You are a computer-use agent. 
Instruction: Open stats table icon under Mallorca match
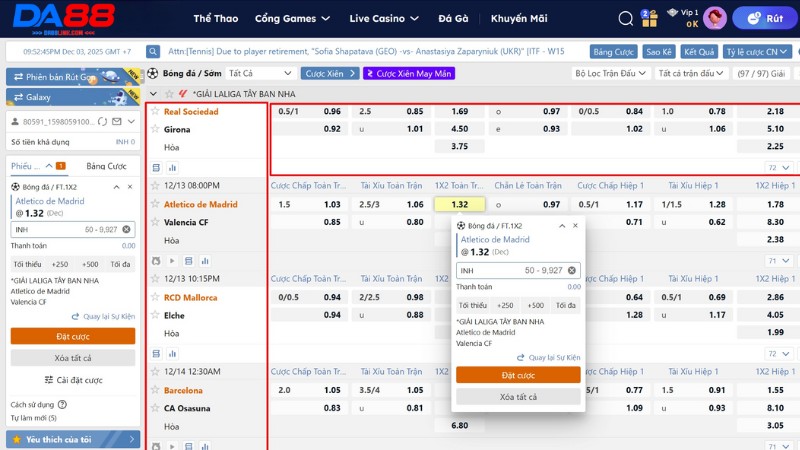(156, 354)
